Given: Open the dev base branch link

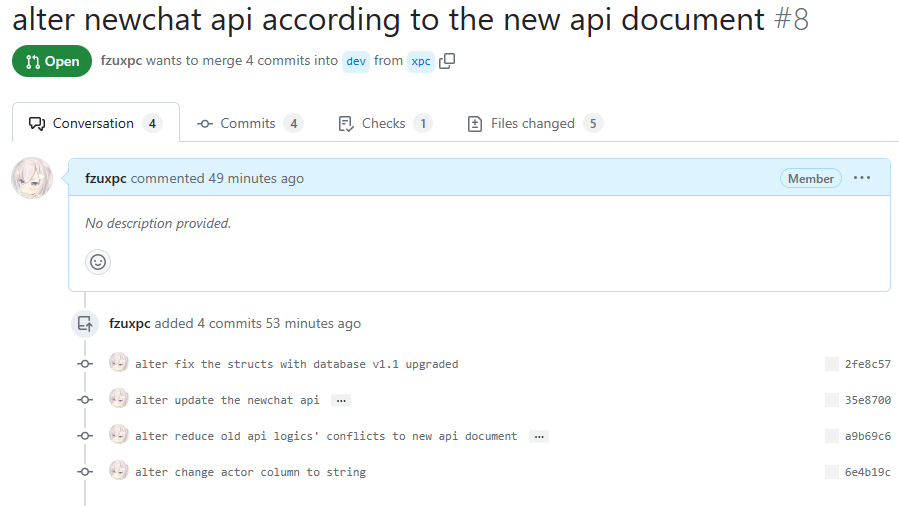Looking at the screenshot, I should click(356, 61).
